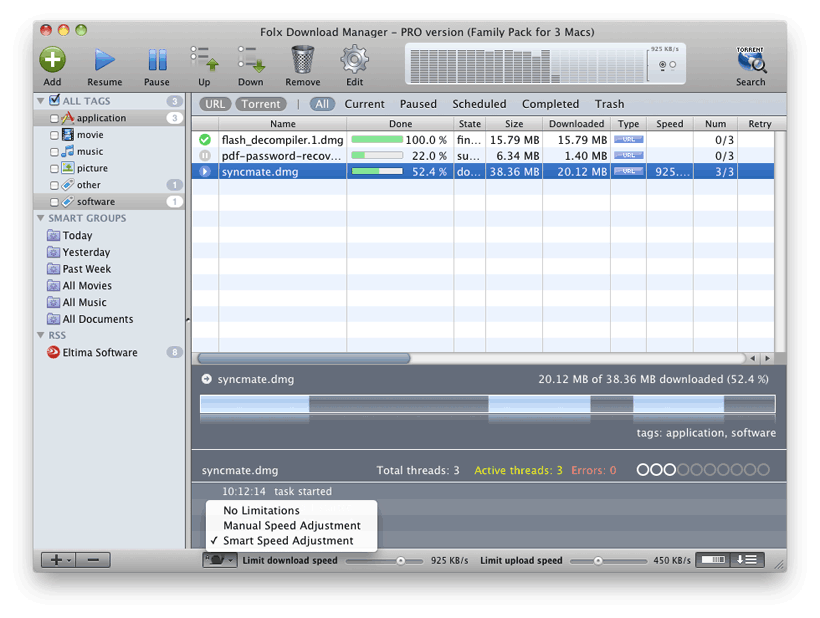Move the download Up in the queue
Viewport: 820px width, 618px height.
(x=204, y=59)
